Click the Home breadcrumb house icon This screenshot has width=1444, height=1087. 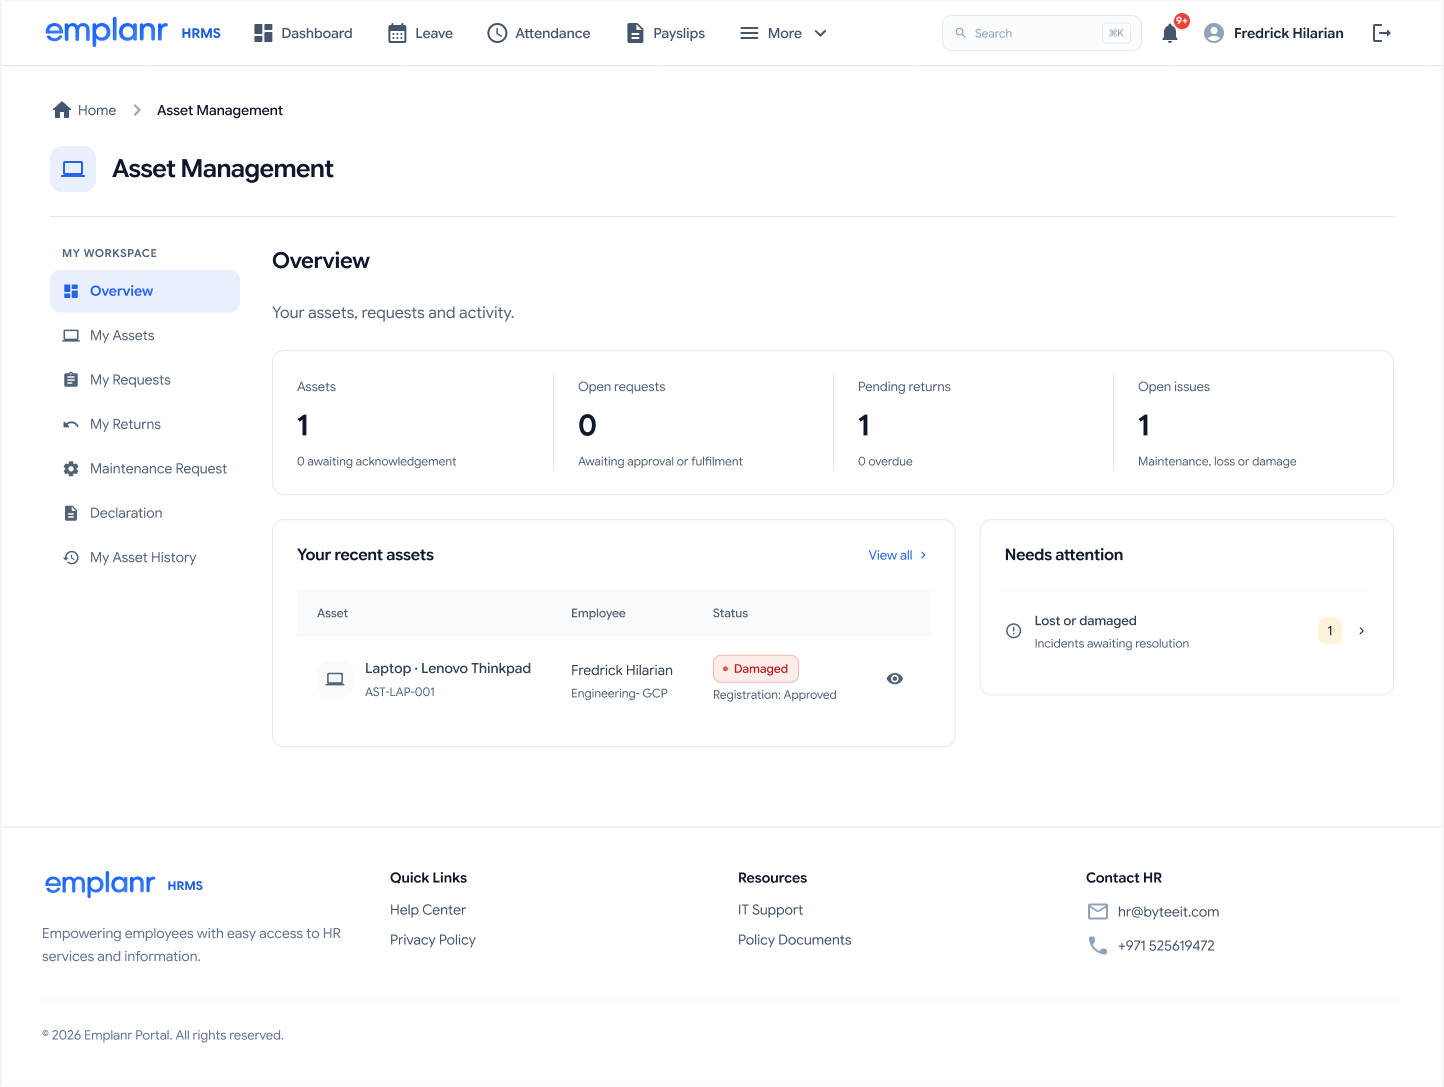click(x=62, y=110)
